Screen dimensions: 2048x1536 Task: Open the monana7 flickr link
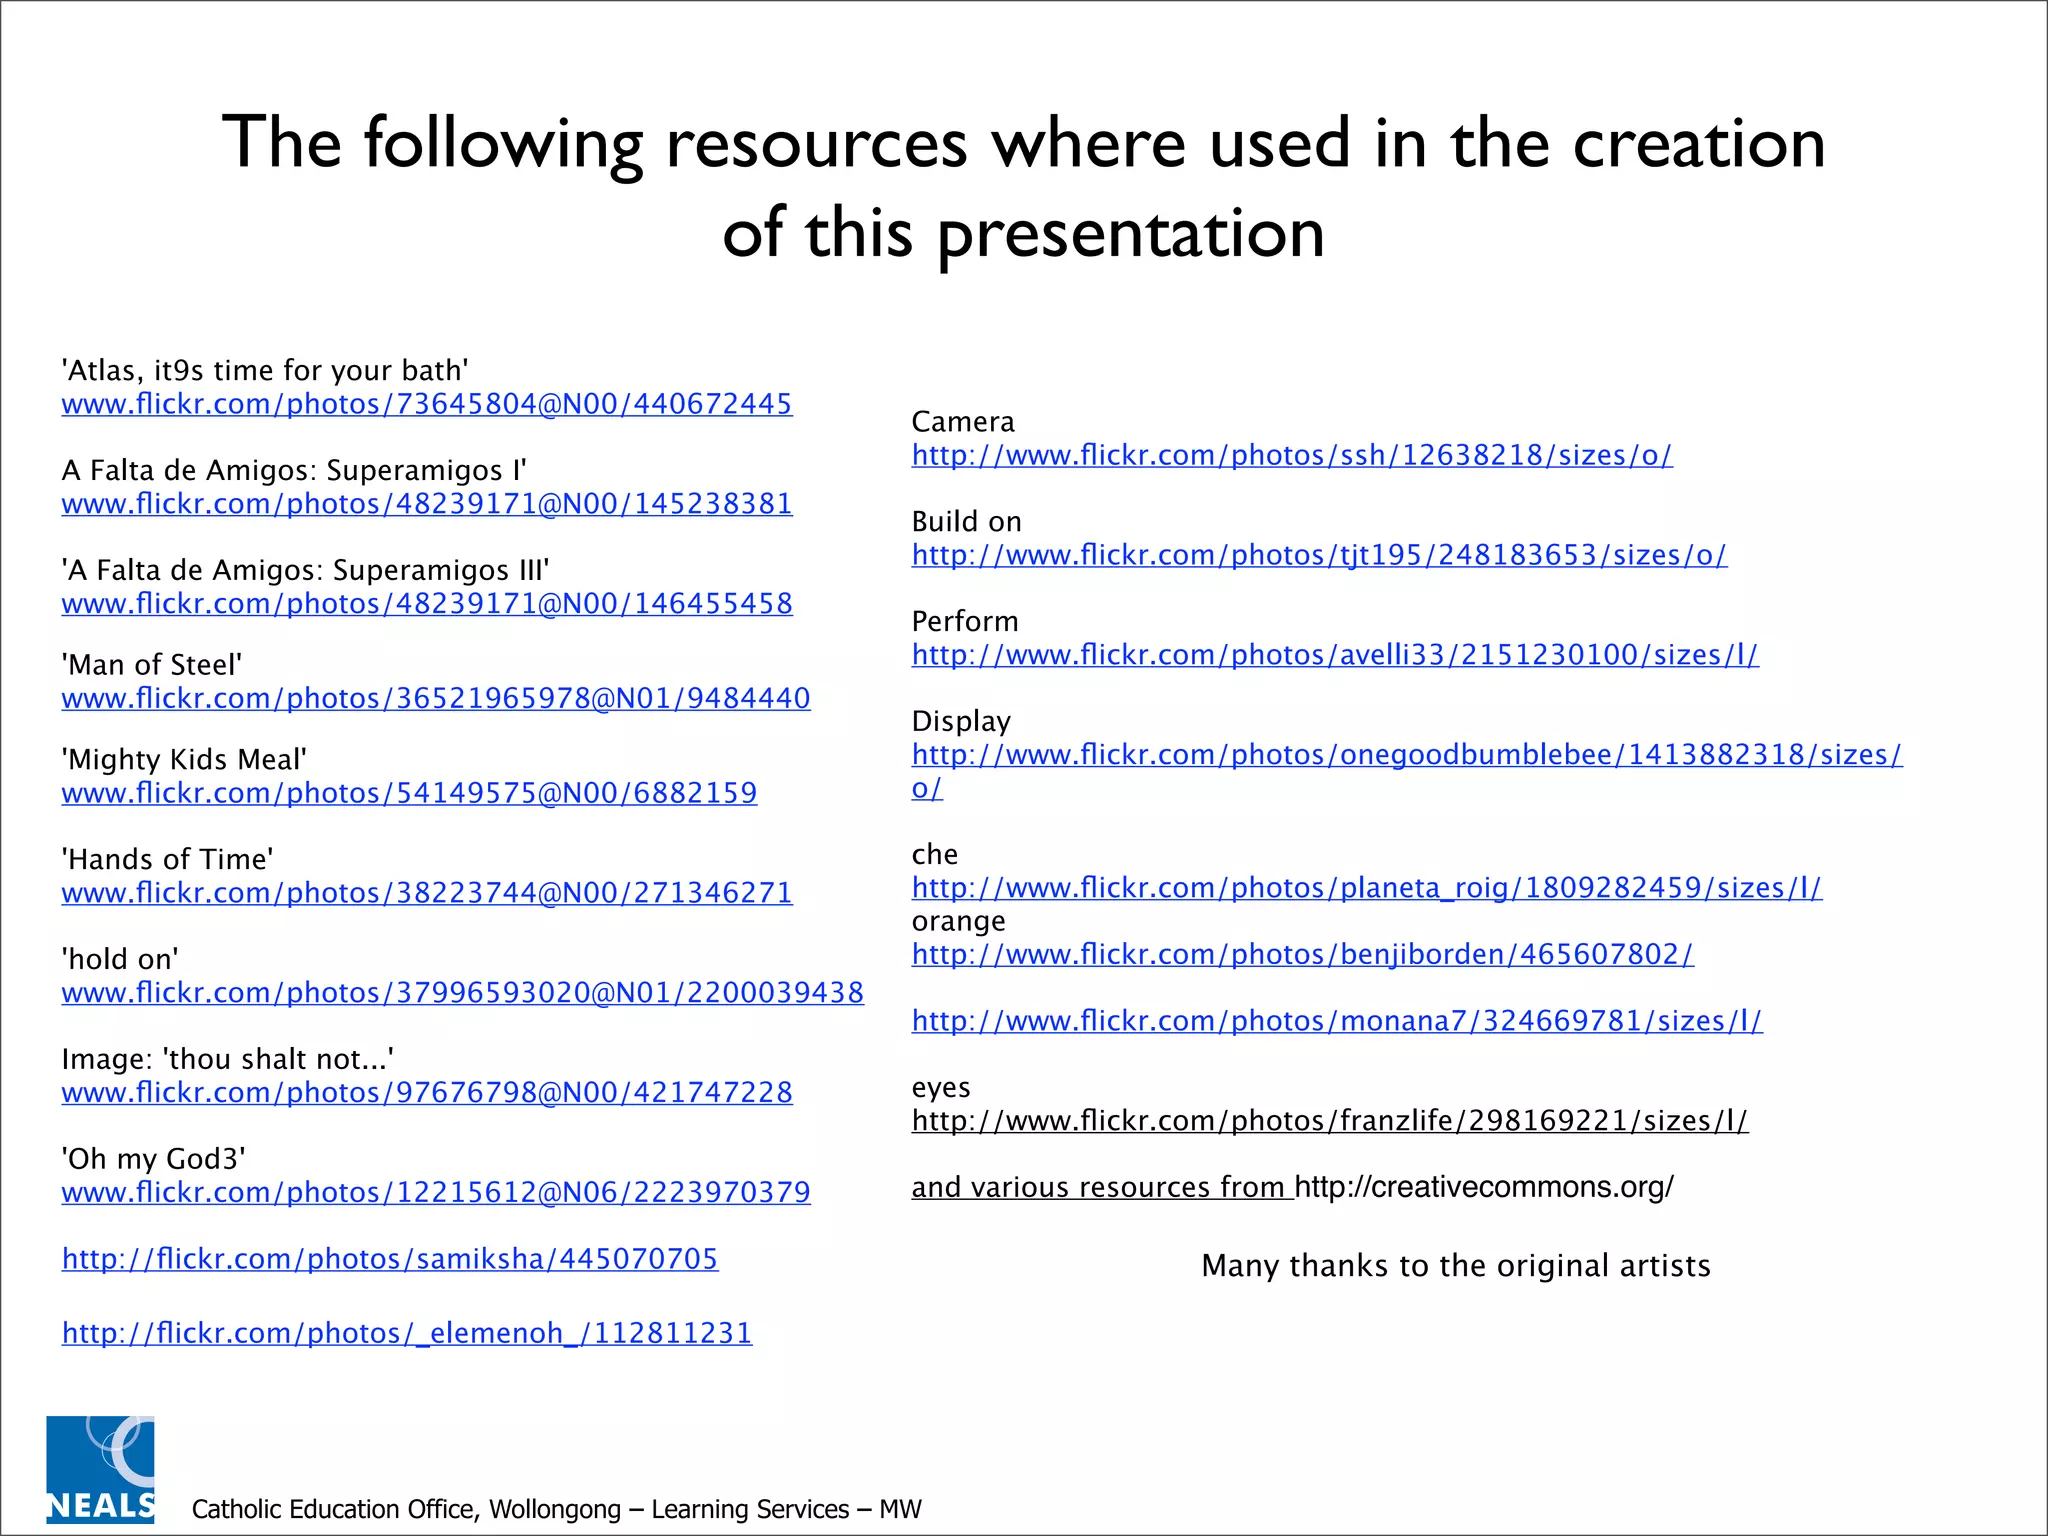(1337, 1021)
